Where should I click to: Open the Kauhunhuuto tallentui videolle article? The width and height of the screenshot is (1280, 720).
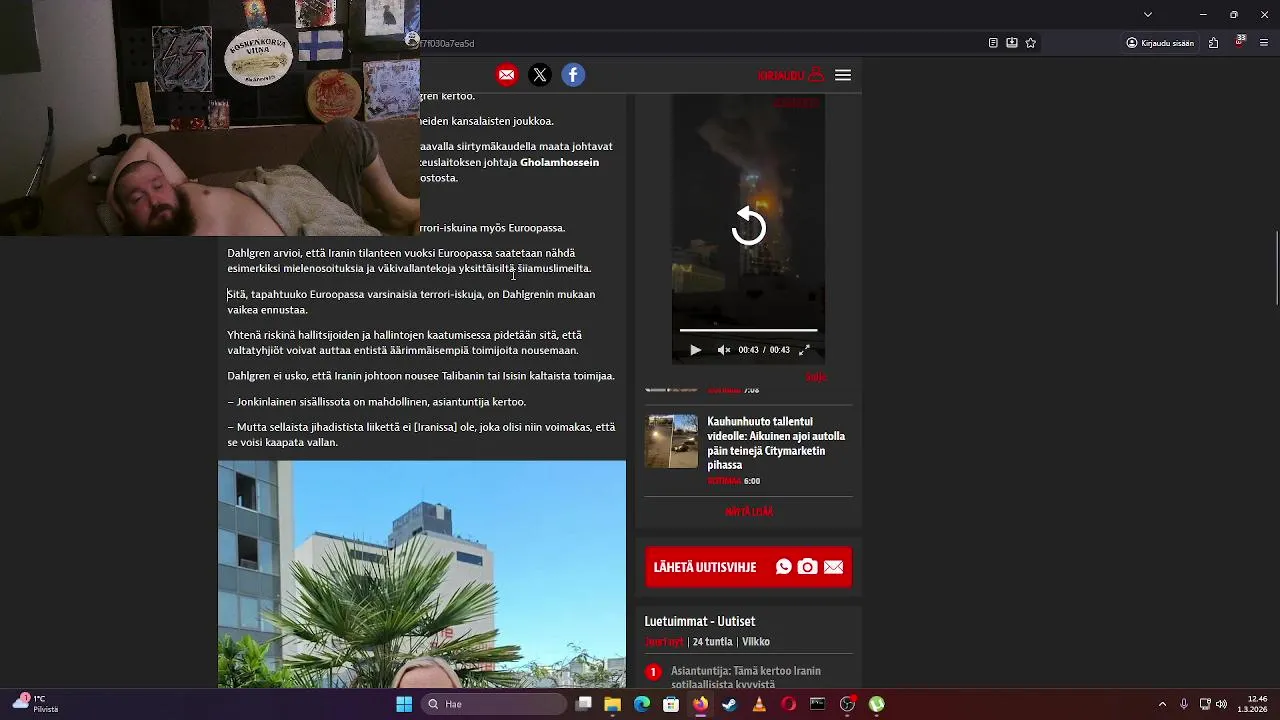click(776, 443)
